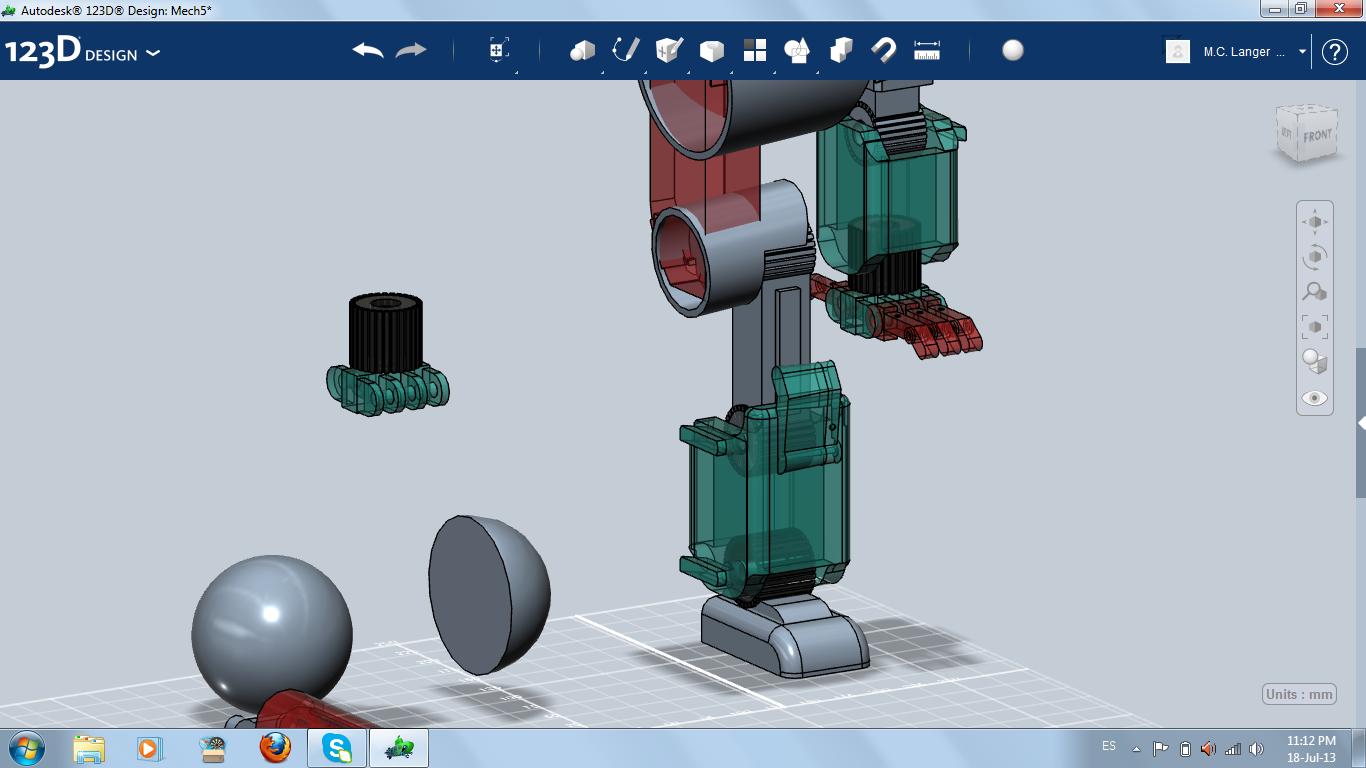
Task: Click the 123D Design taskbar button
Action: pyautogui.click(x=399, y=748)
